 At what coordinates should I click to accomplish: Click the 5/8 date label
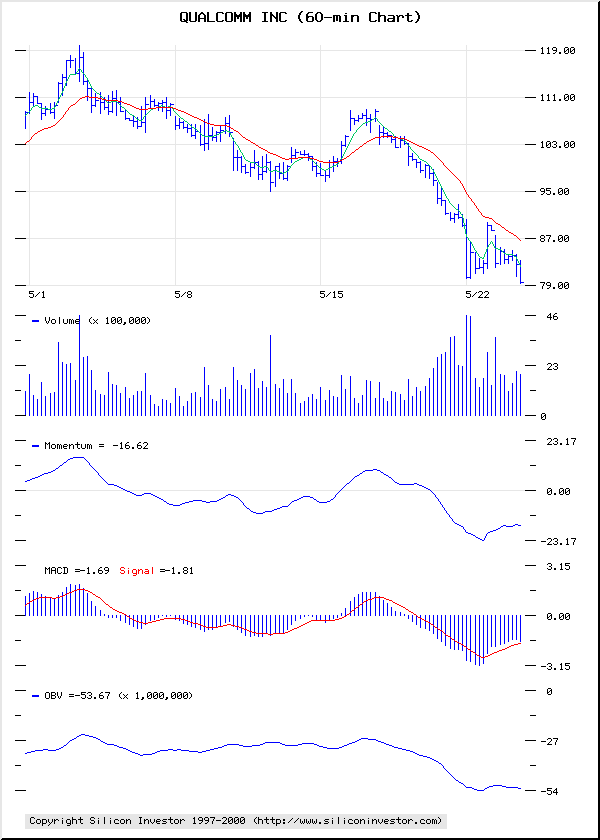click(x=183, y=295)
